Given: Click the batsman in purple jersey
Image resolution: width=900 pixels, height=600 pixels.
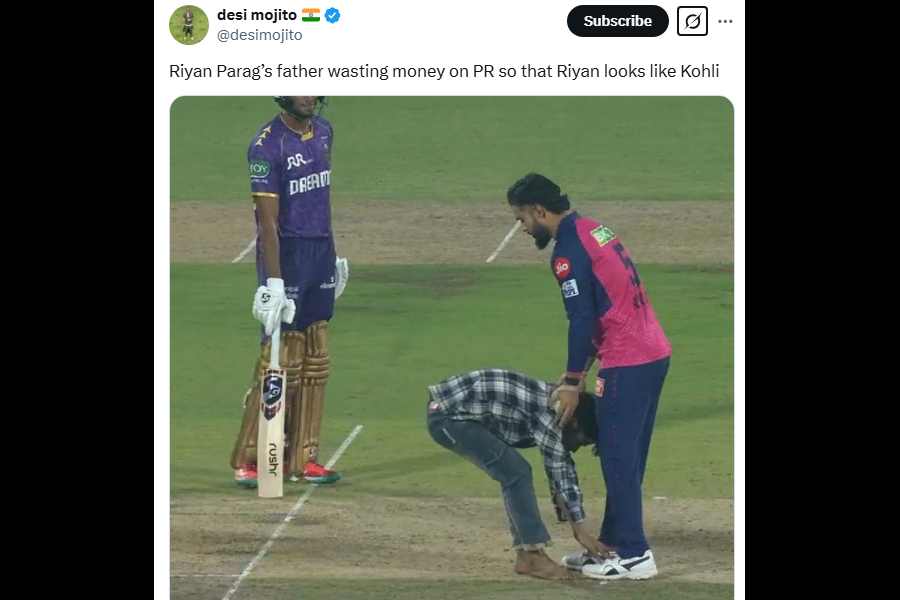Looking at the screenshot, I should click(293, 287).
